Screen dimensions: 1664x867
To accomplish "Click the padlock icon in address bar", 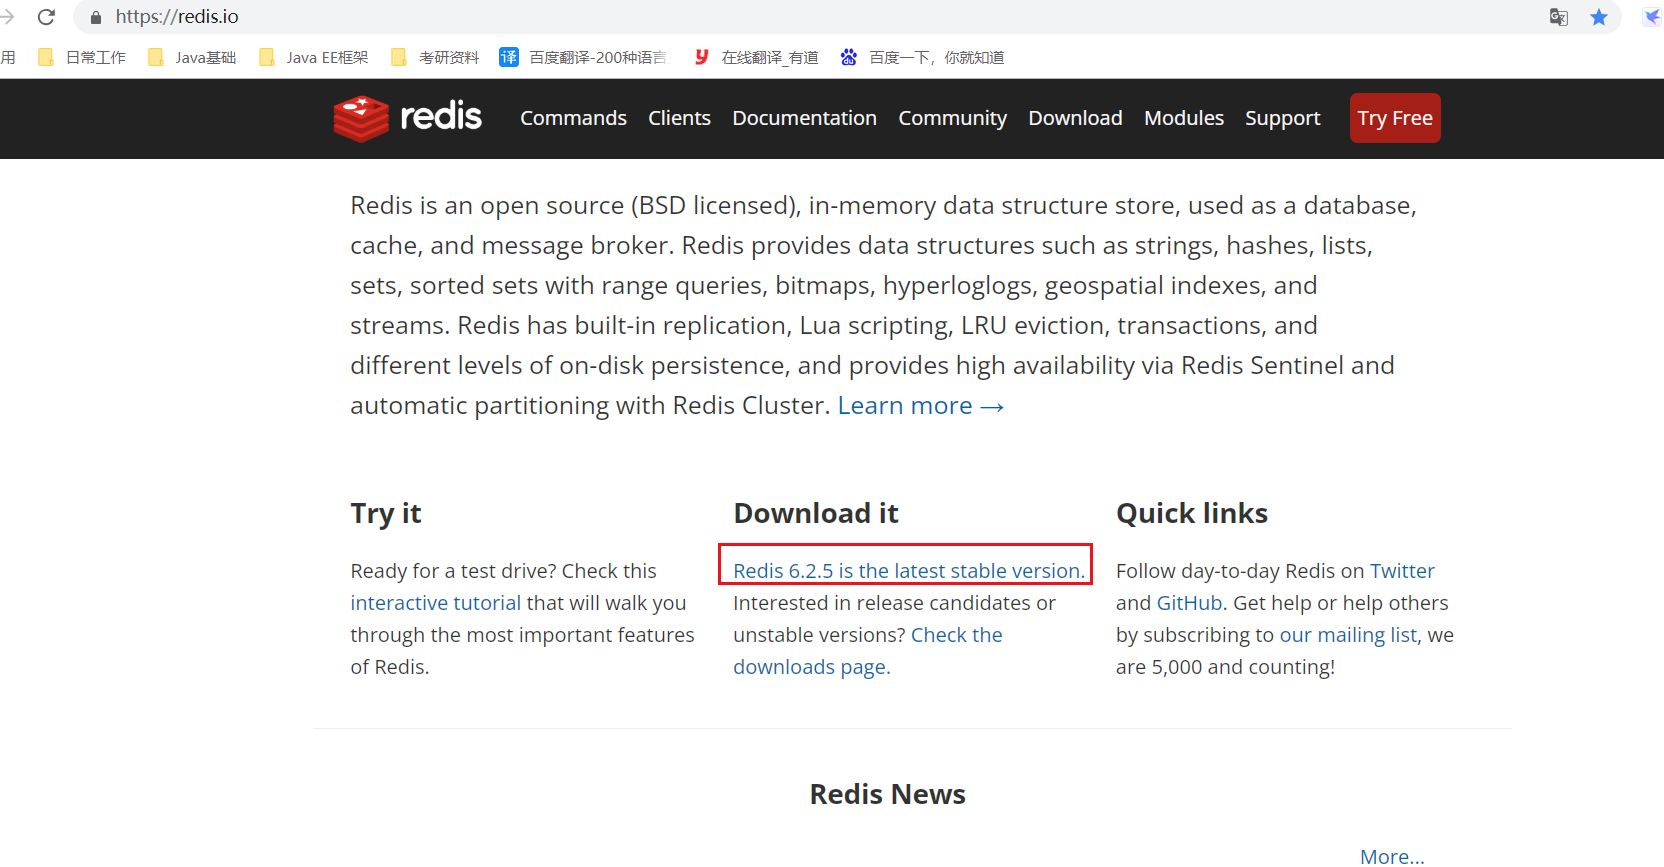I will pyautogui.click(x=96, y=17).
